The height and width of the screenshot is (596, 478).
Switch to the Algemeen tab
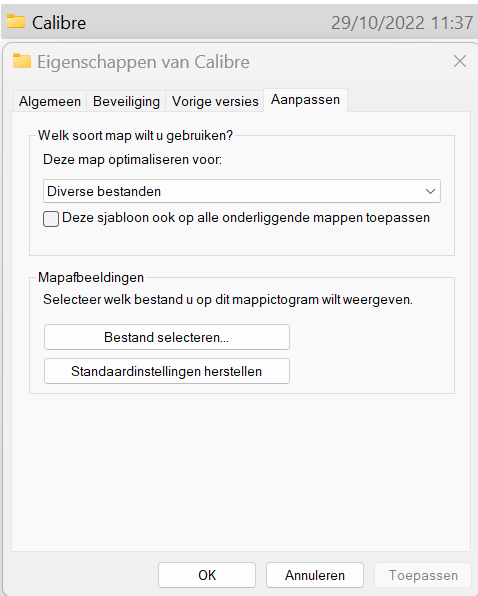(x=50, y=101)
